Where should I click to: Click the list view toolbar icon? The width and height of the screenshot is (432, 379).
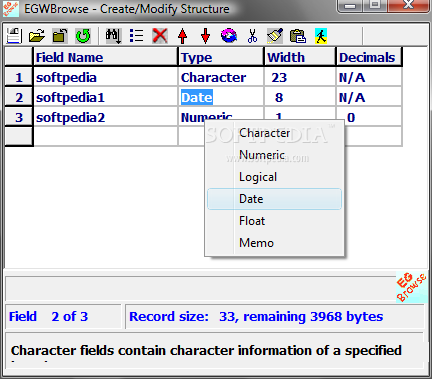(136, 35)
